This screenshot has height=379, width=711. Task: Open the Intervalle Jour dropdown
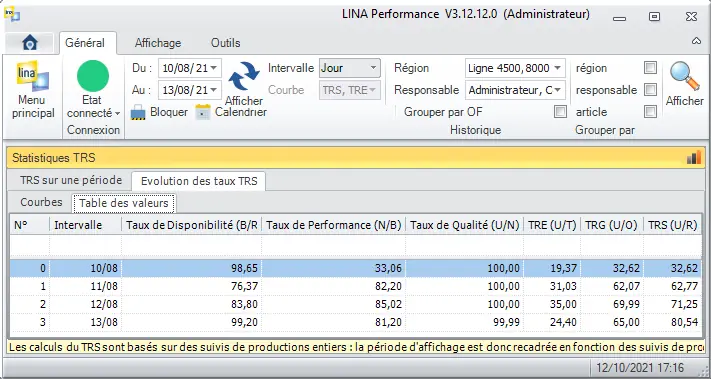(x=373, y=68)
